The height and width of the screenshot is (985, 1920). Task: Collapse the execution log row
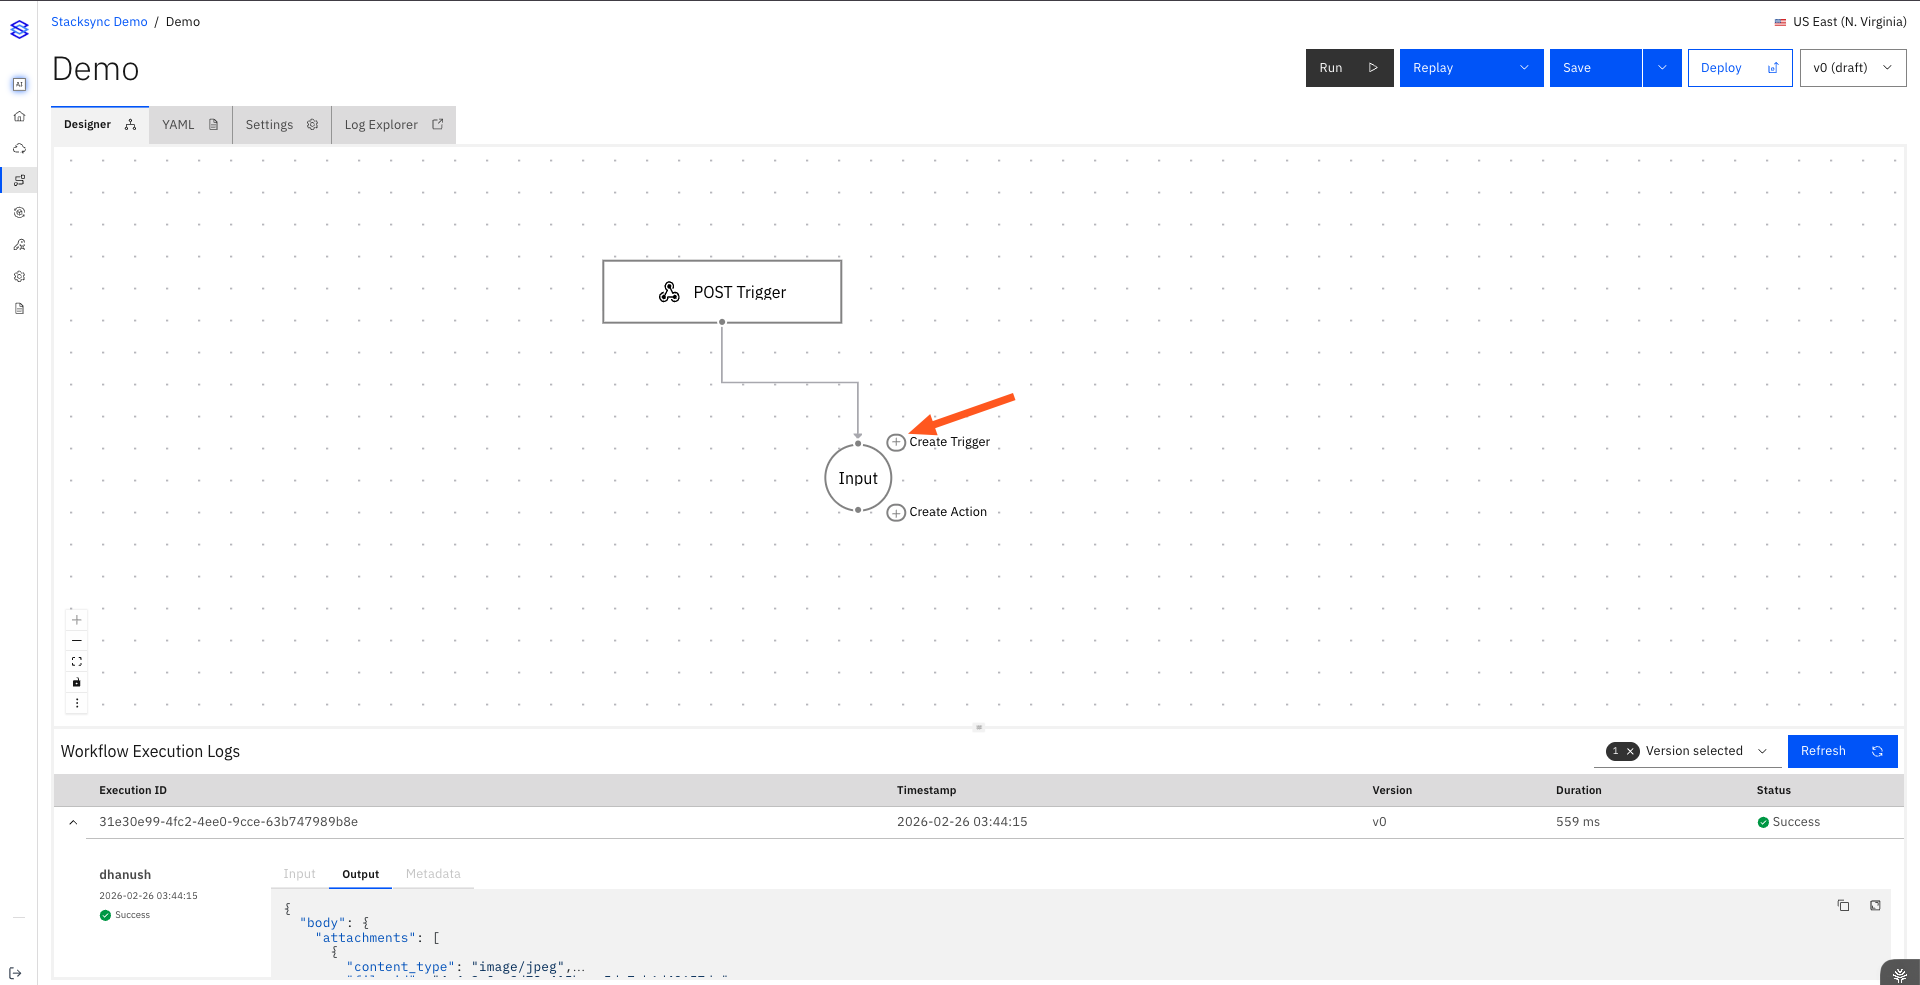[73, 822]
